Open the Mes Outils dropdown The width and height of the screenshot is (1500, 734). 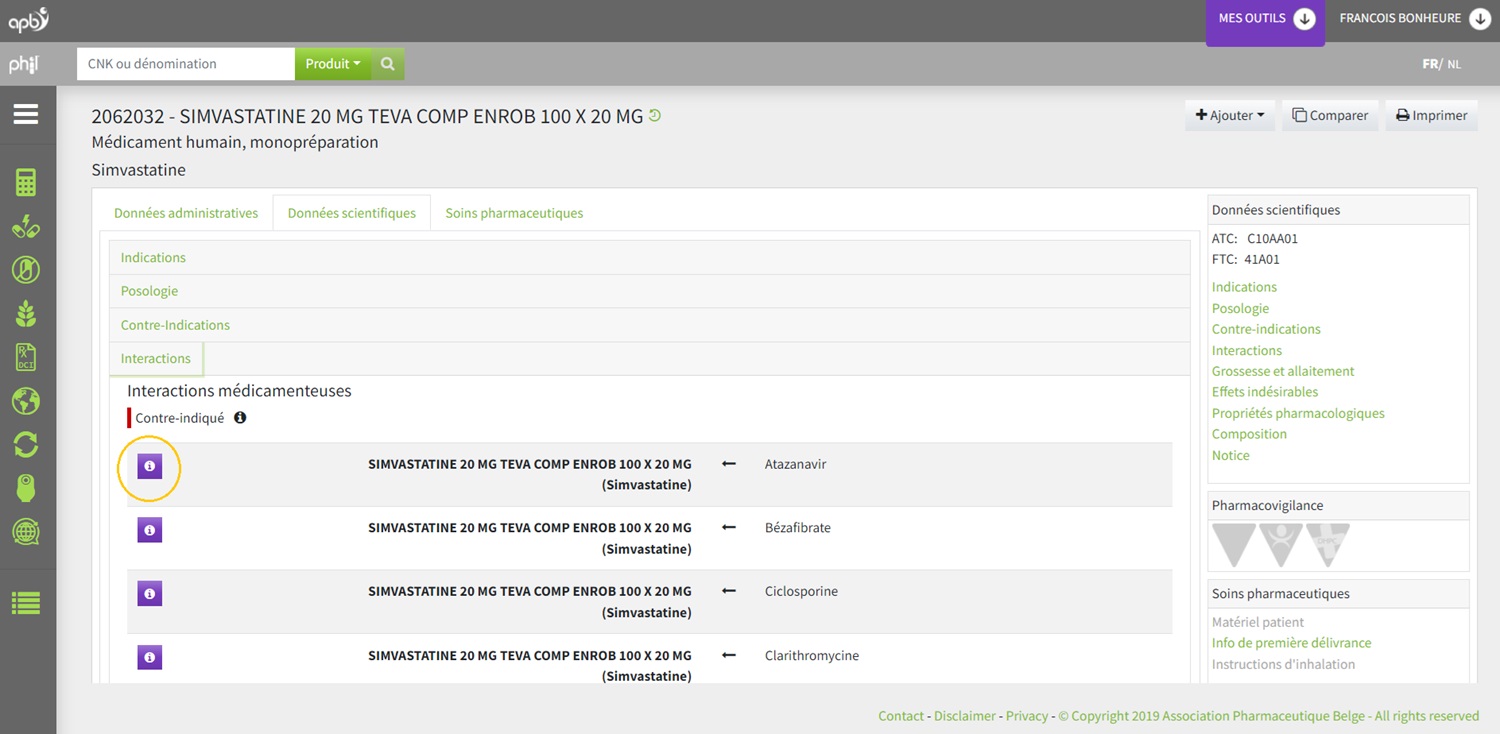pos(1265,19)
